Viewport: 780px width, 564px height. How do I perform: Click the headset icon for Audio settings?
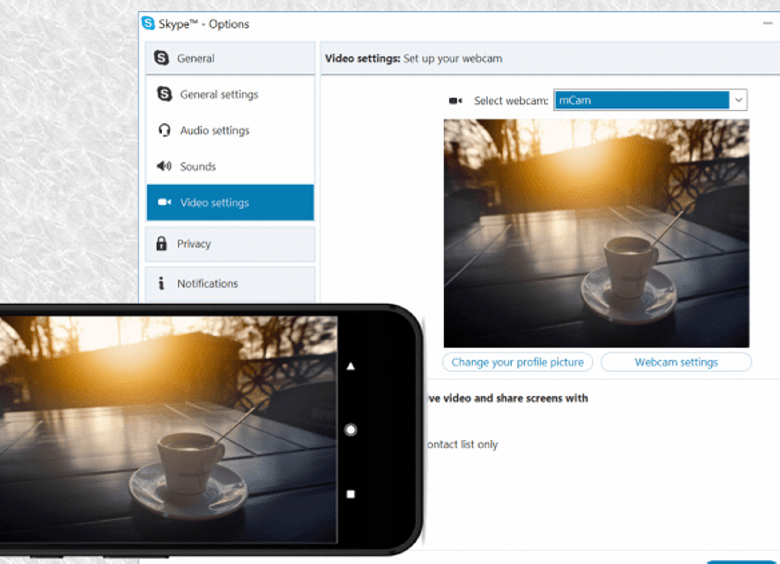pyautogui.click(x=164, y=130)
